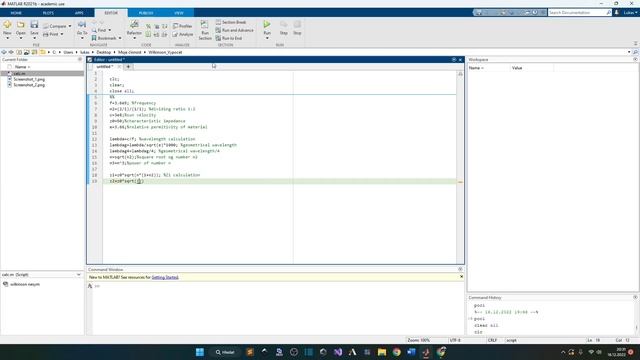Open the Lukas account dropdown
Screen dimensions: 640x360
tap(630, 13)
